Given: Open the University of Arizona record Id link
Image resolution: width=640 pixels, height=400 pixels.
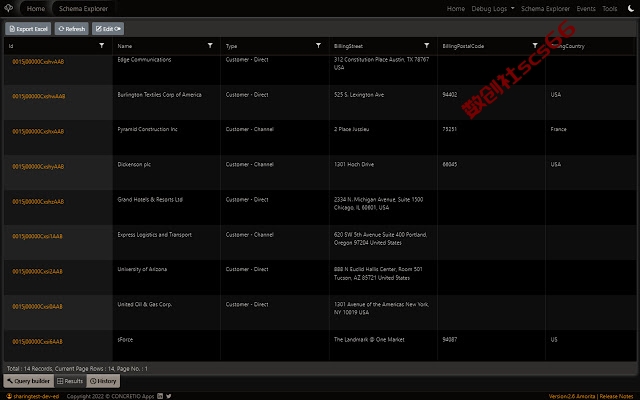Looking at the screenshot, I should click(37, 271).
